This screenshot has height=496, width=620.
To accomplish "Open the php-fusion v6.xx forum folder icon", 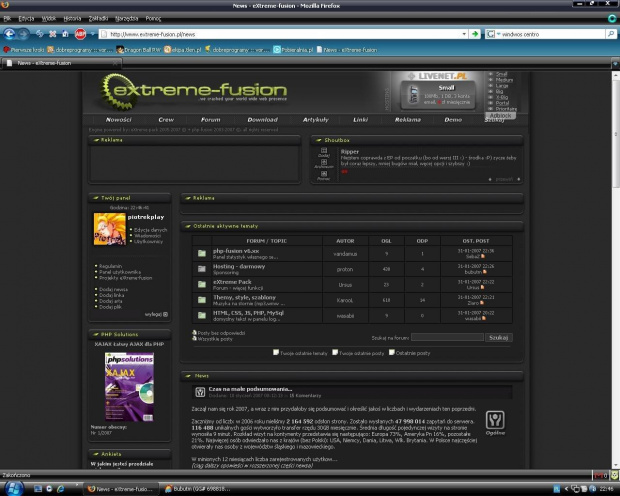I will (202, 253).
